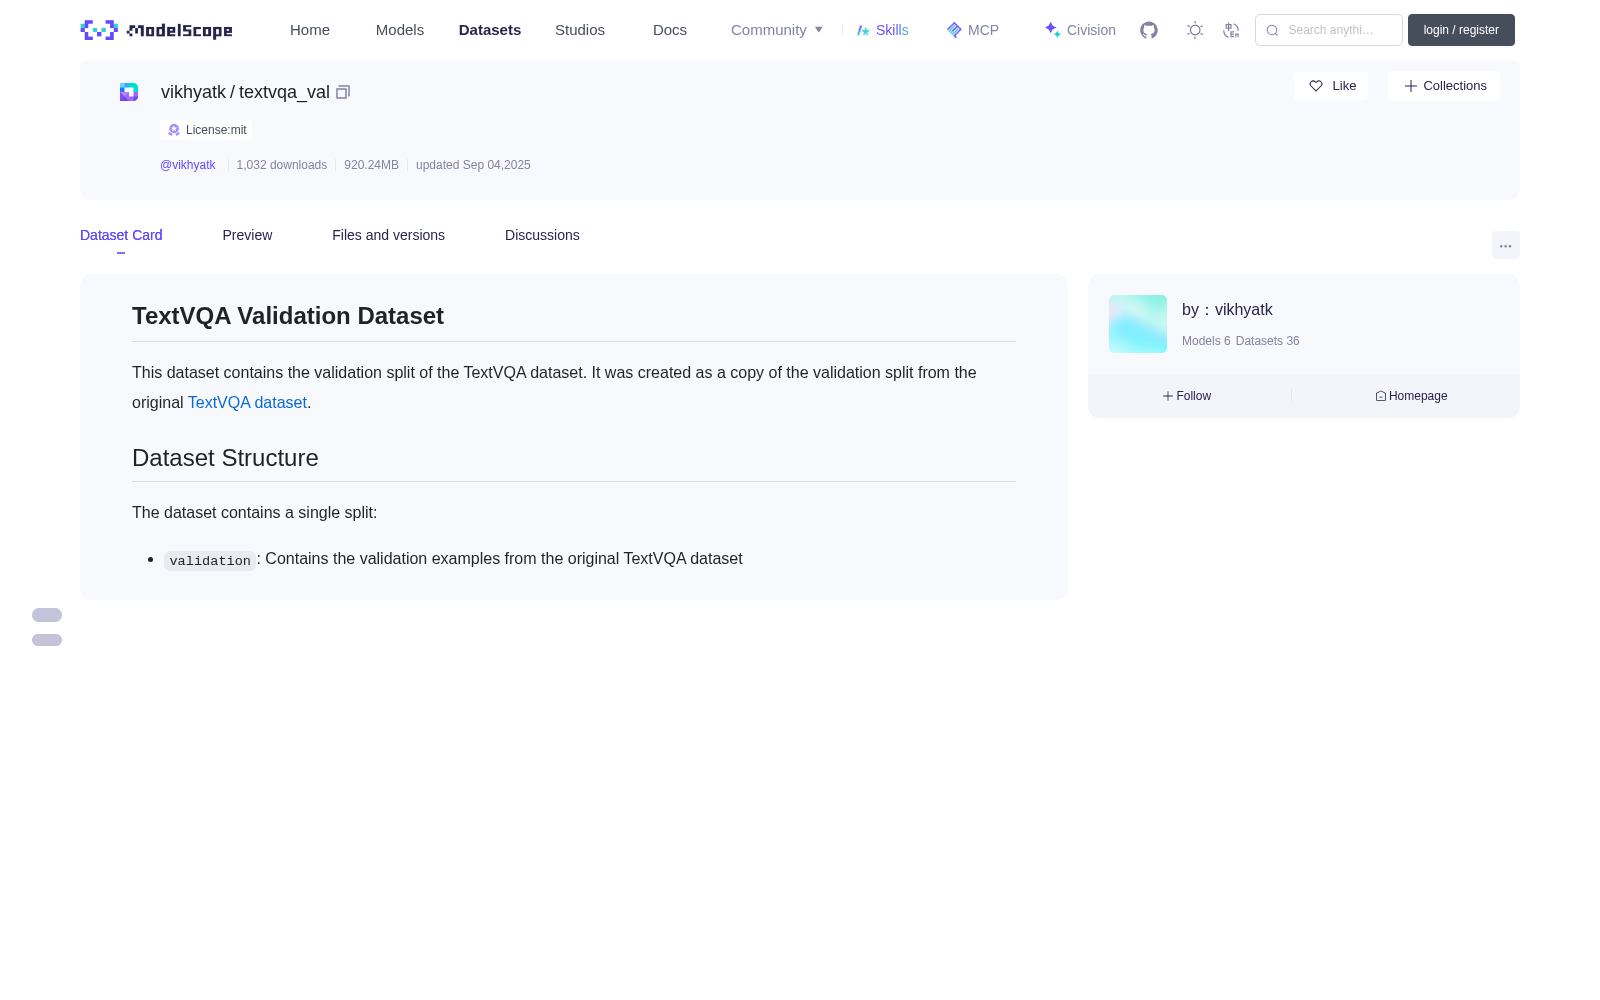Go to the Home nav item
This screenshot has height=1000, width=1600.
(310, 30)
